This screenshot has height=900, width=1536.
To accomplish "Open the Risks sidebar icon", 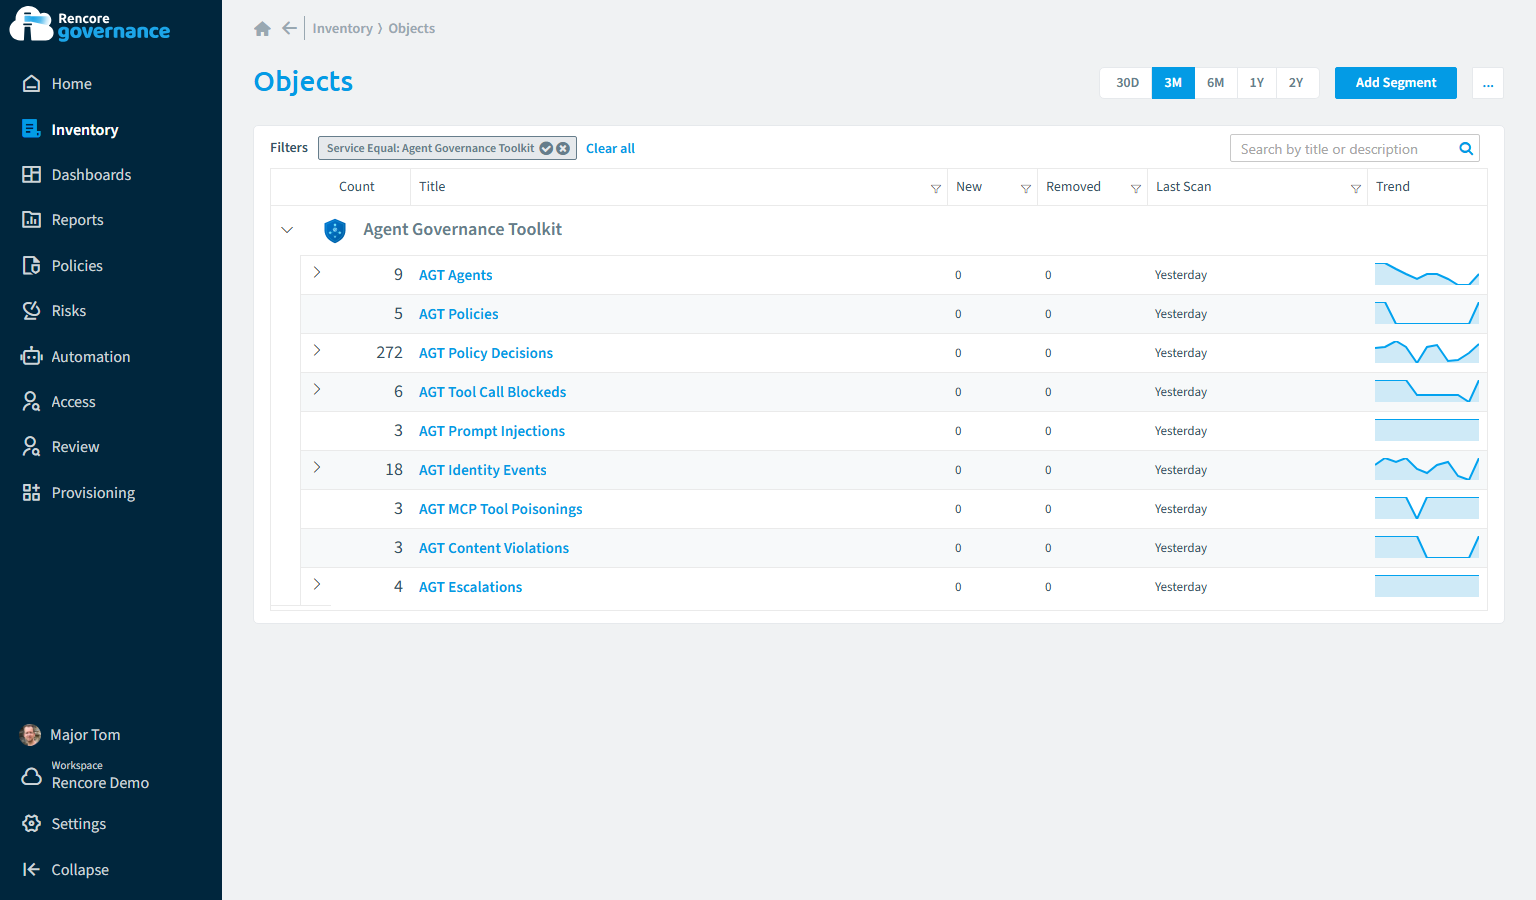I will (x=31, y=310).
